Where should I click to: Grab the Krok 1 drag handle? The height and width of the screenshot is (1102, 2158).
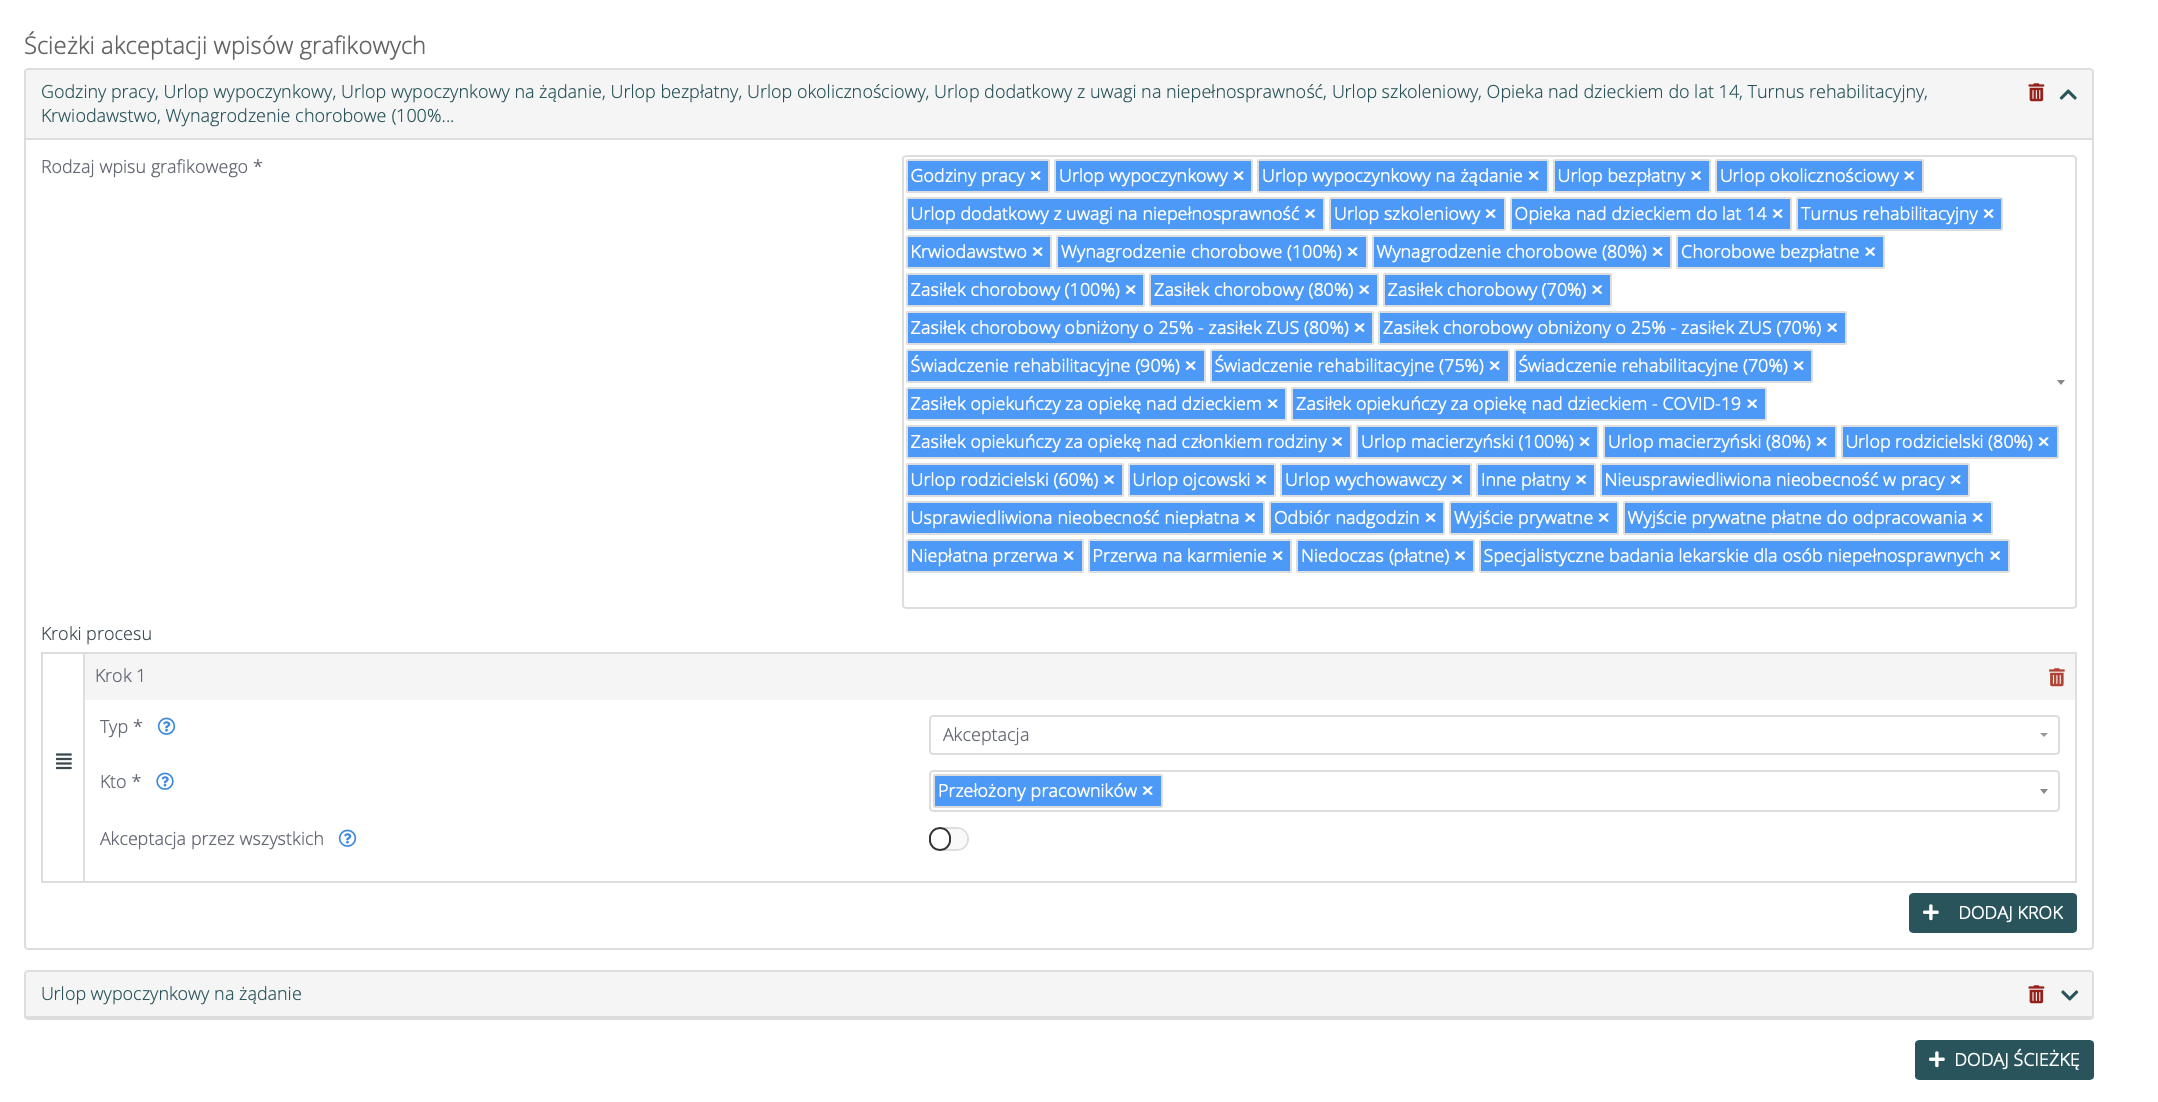point(64,762)
